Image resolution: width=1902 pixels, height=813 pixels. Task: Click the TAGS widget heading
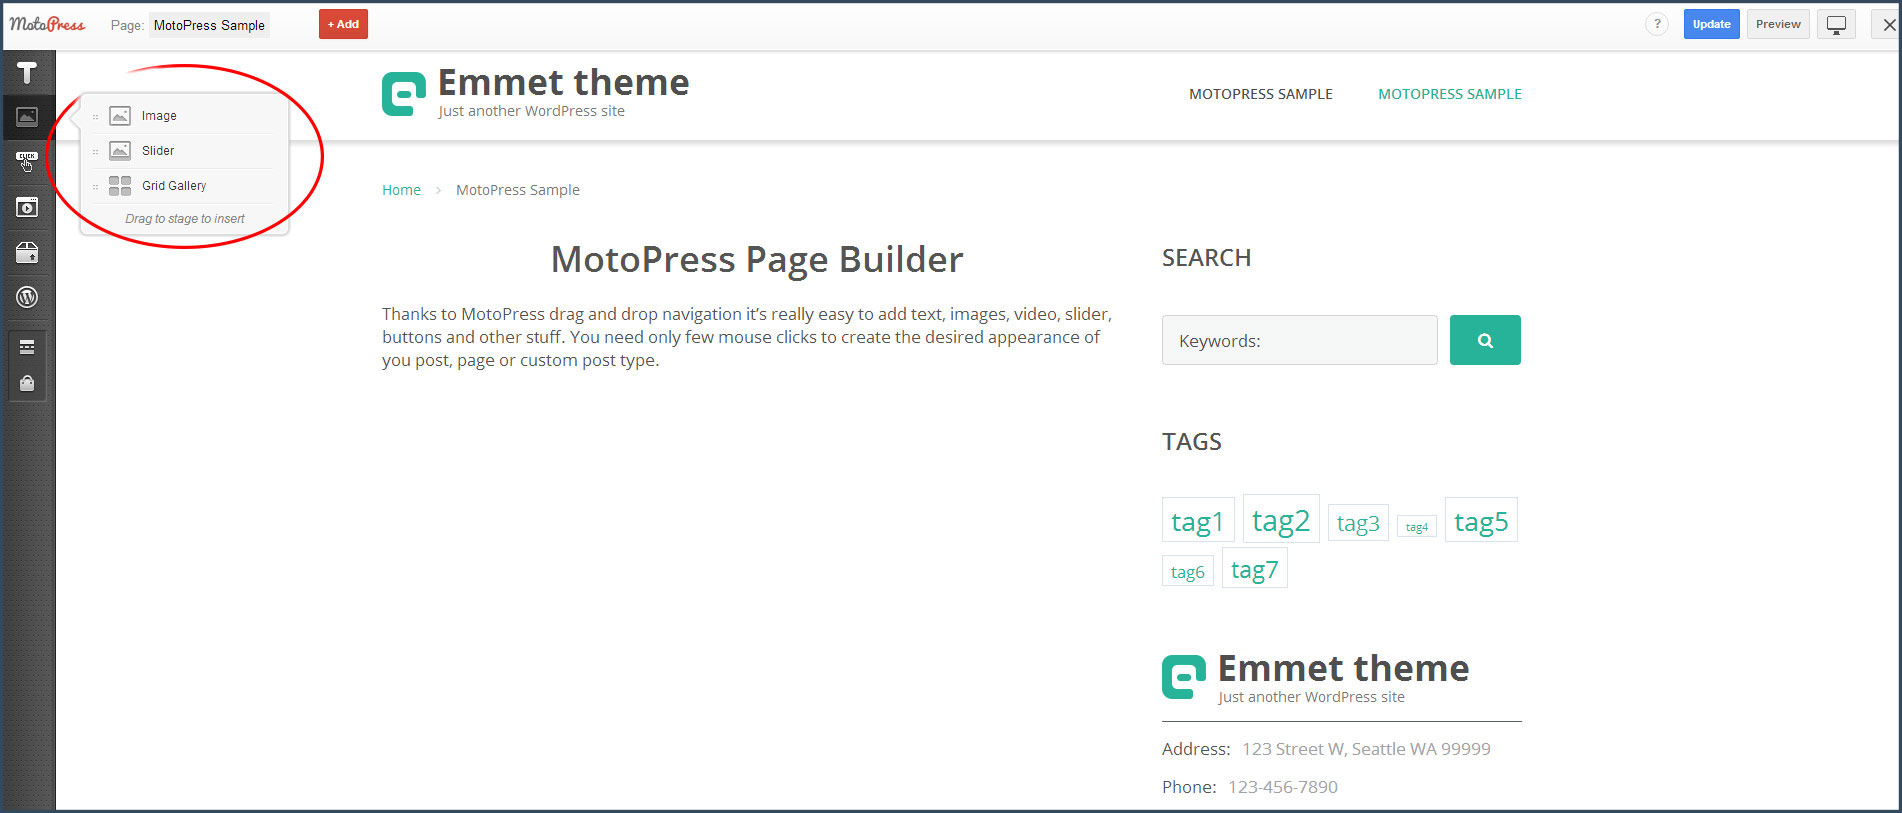pos(1192,442)
